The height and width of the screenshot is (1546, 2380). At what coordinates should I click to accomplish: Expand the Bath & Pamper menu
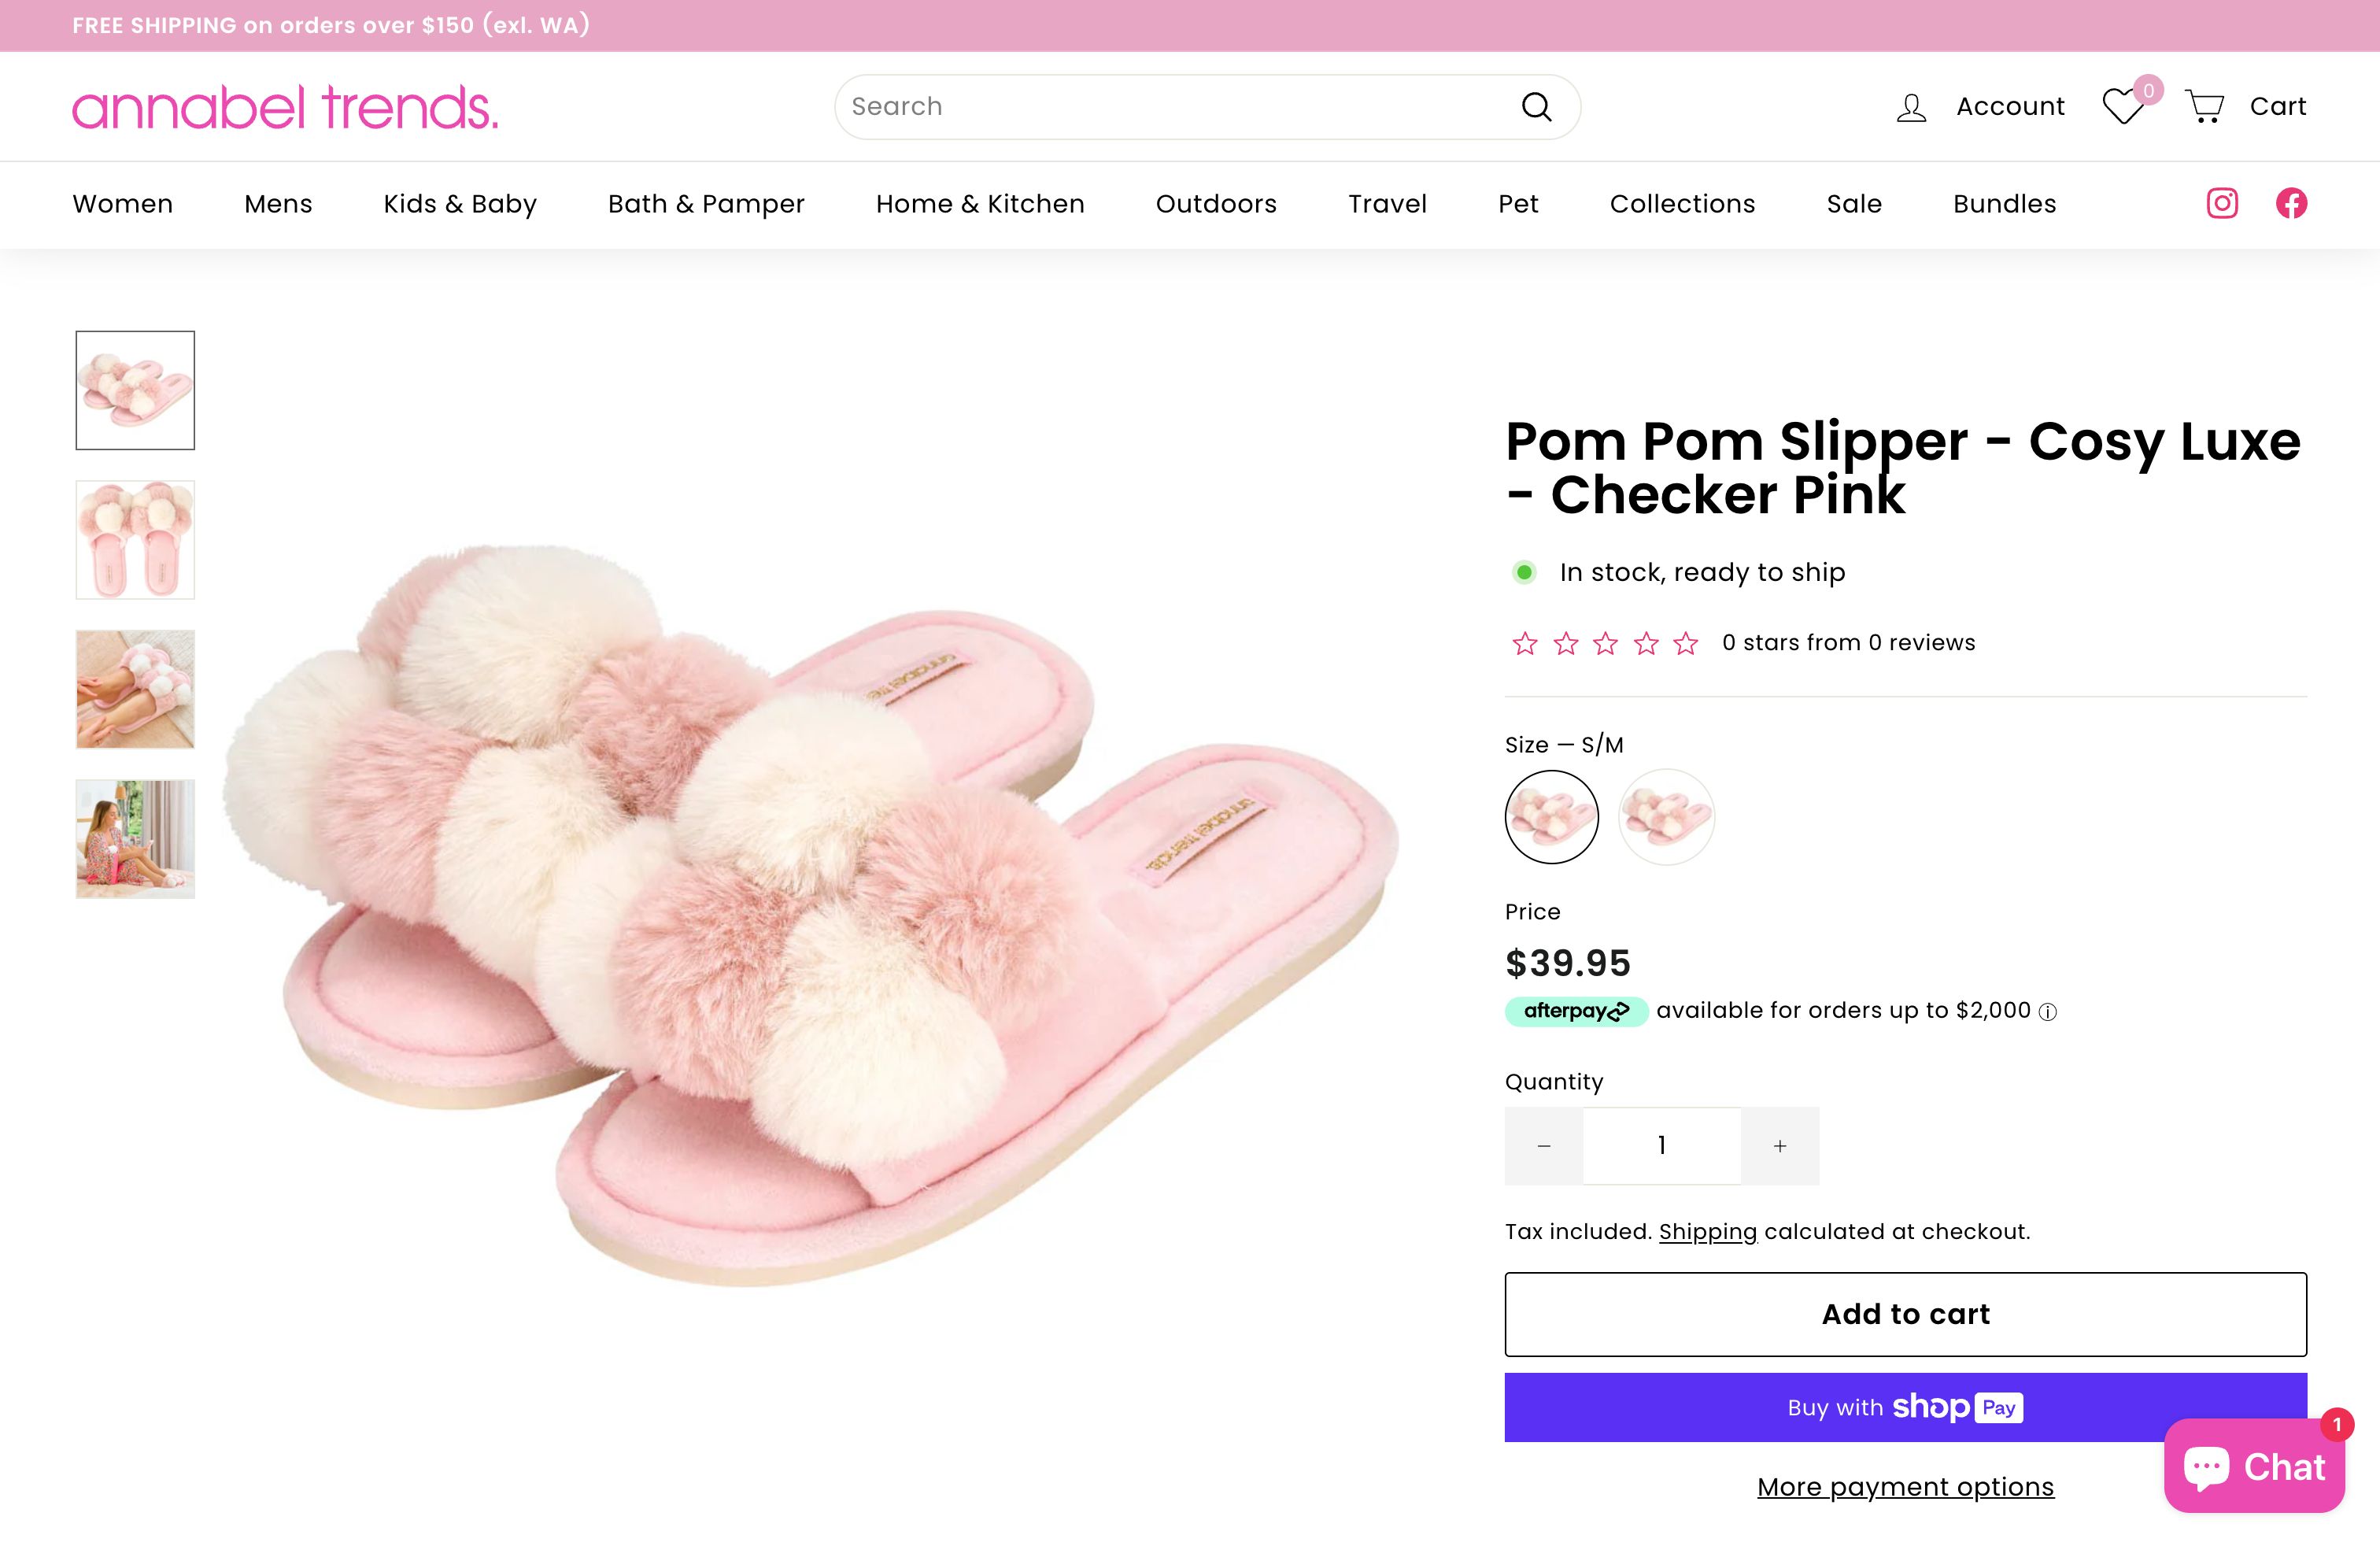click(706, 204)
